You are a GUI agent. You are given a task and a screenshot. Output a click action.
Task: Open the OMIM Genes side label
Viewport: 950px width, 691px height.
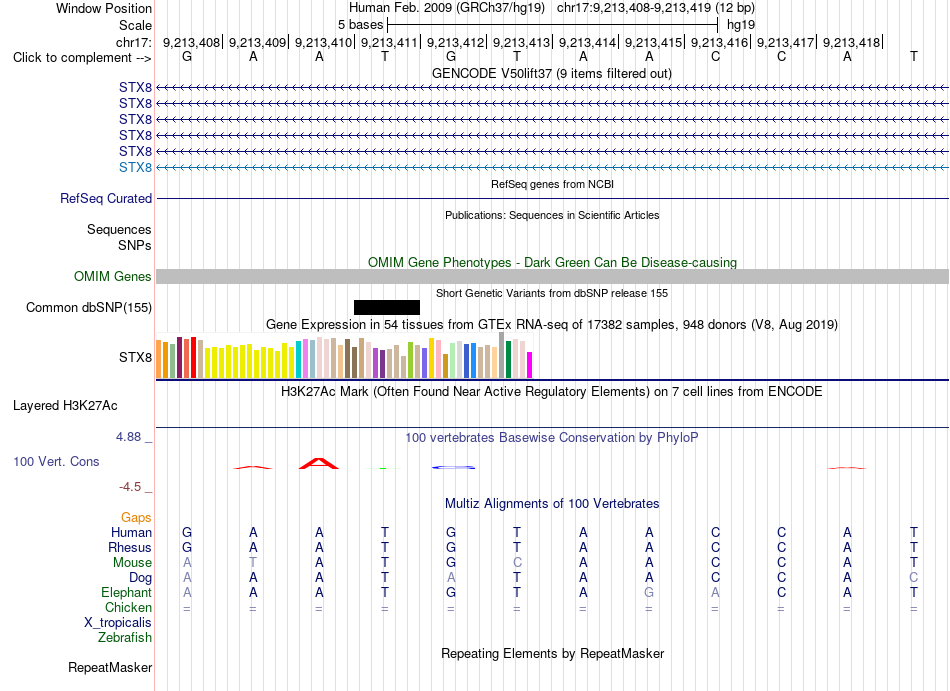click(x=113, y=276)
